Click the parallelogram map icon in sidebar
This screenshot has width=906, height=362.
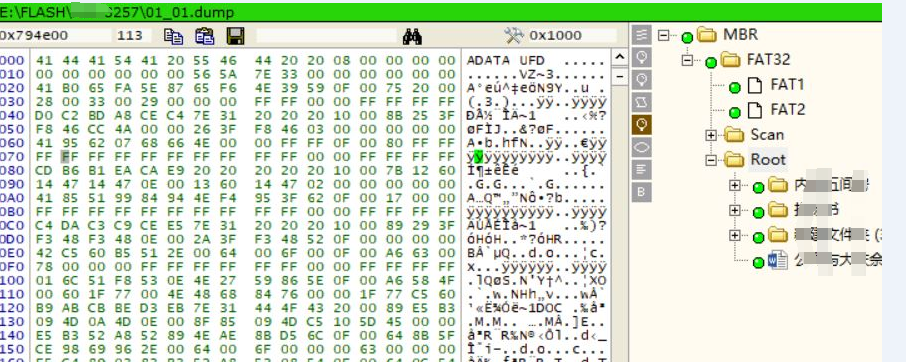tap(641, 102)
